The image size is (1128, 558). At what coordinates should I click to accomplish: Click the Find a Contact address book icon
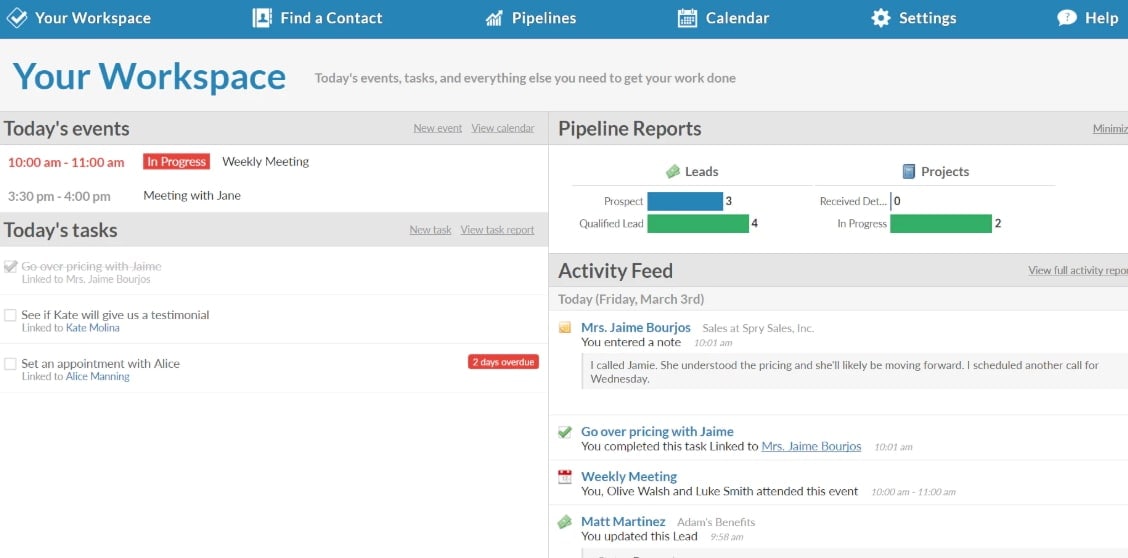point(262,18)
